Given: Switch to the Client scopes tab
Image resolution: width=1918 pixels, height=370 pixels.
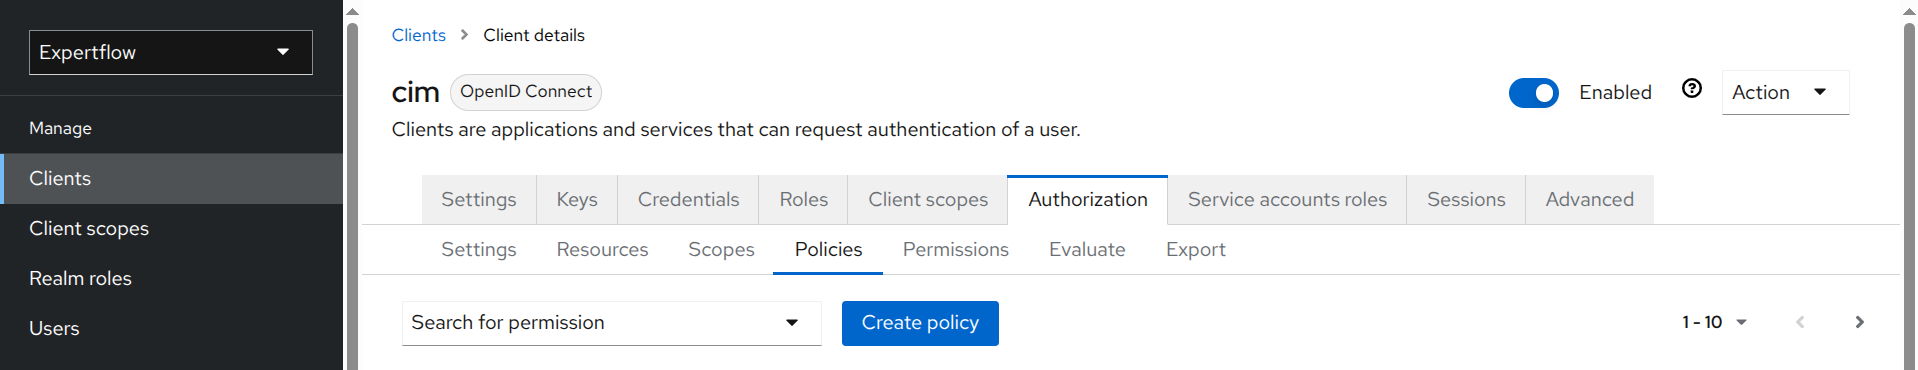Looking at the screenshot, I should [x=927, y=199].
